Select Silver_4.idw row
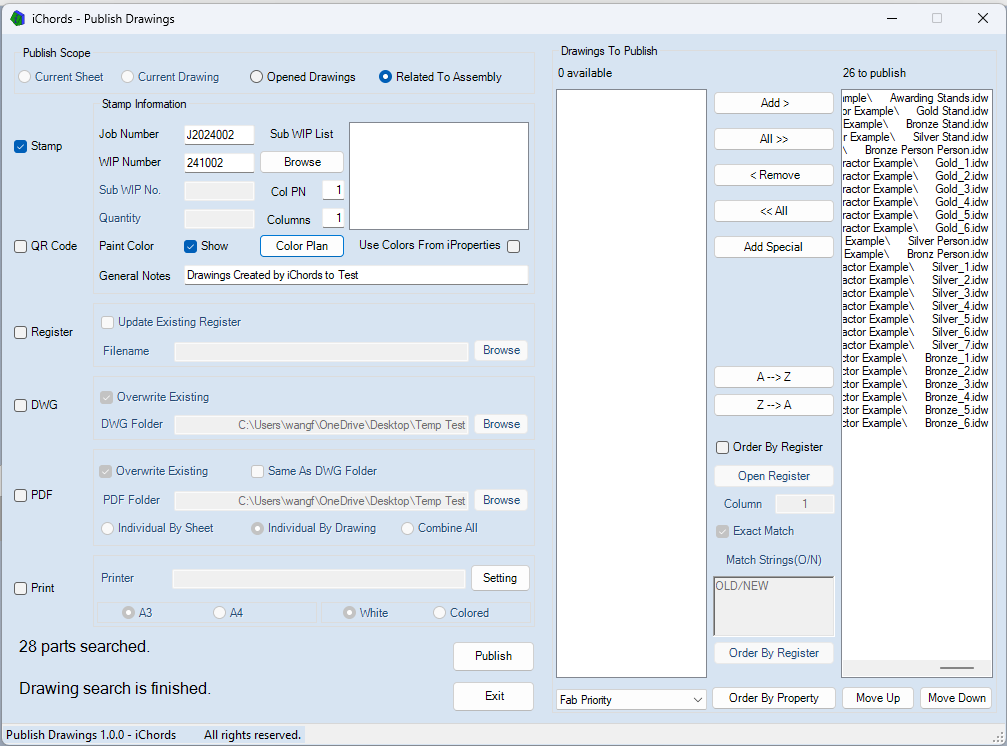1007x746 pixels. click(x=916, y=306)
